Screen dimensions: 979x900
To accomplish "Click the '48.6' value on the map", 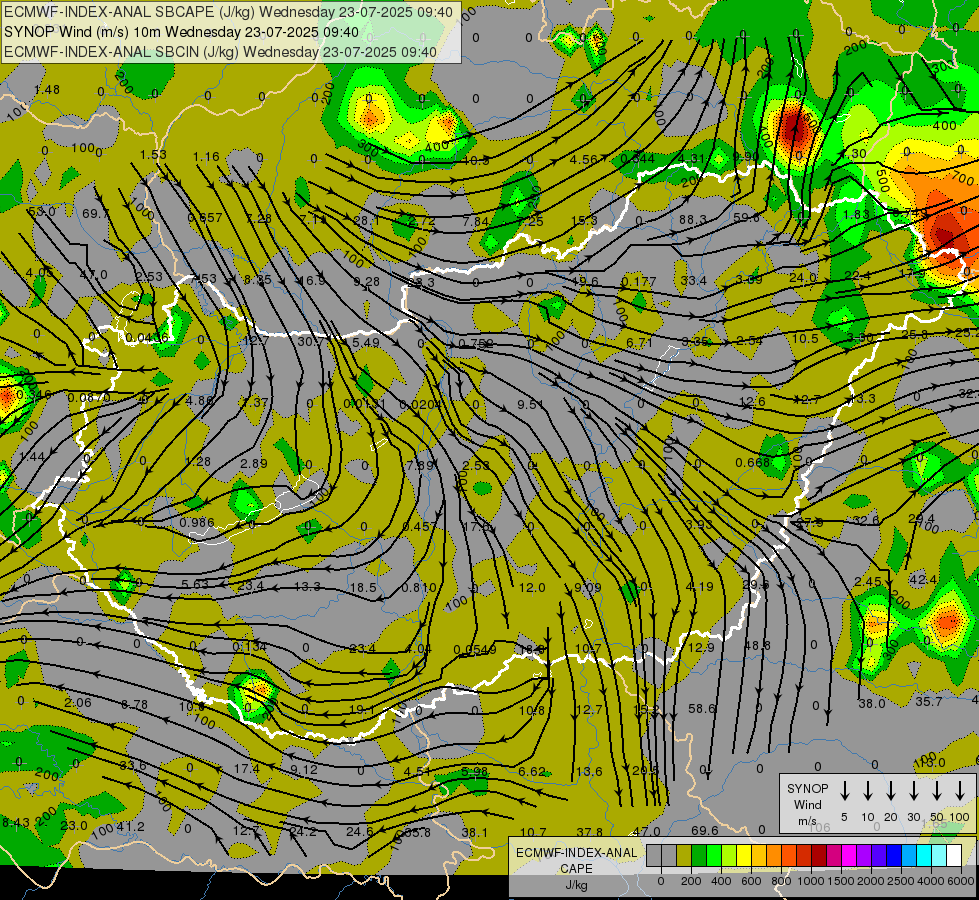I will (x=757, y=645).
